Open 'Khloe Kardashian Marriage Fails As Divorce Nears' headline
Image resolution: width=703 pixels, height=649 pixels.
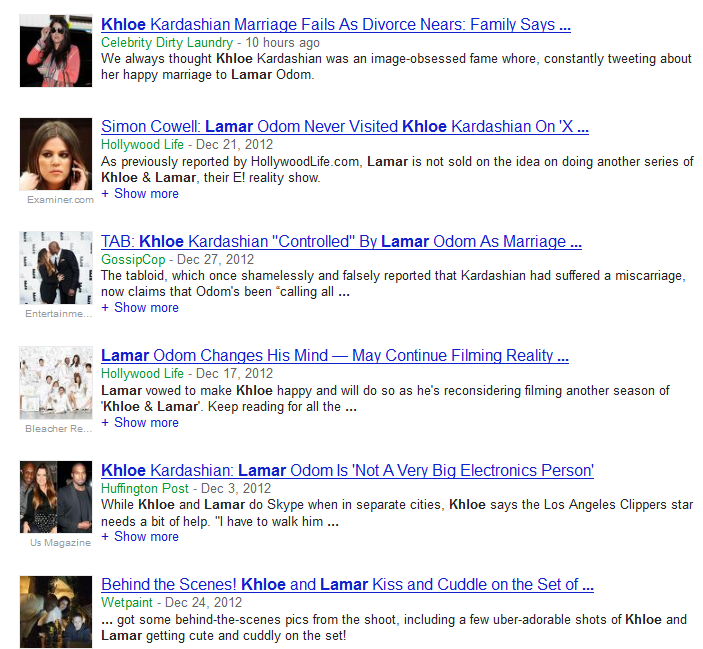336,24
